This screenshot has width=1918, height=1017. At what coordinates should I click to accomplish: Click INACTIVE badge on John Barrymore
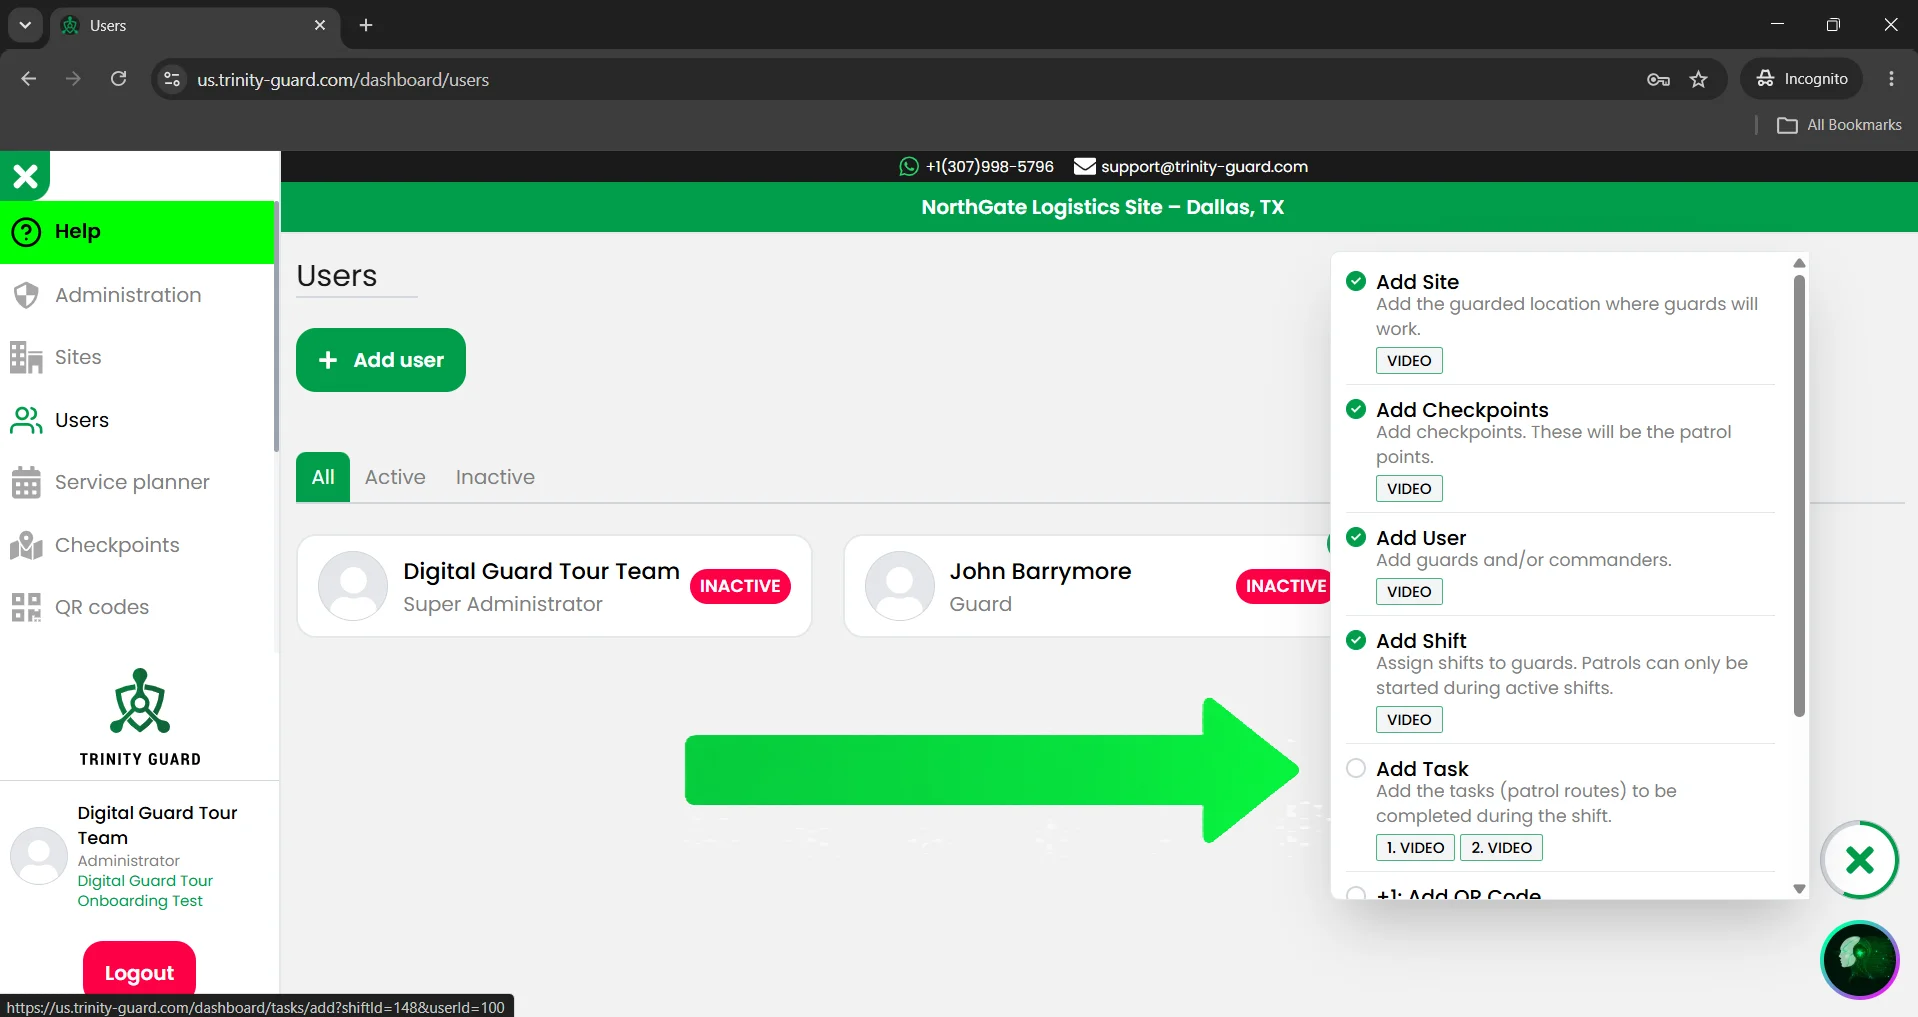1284,586
